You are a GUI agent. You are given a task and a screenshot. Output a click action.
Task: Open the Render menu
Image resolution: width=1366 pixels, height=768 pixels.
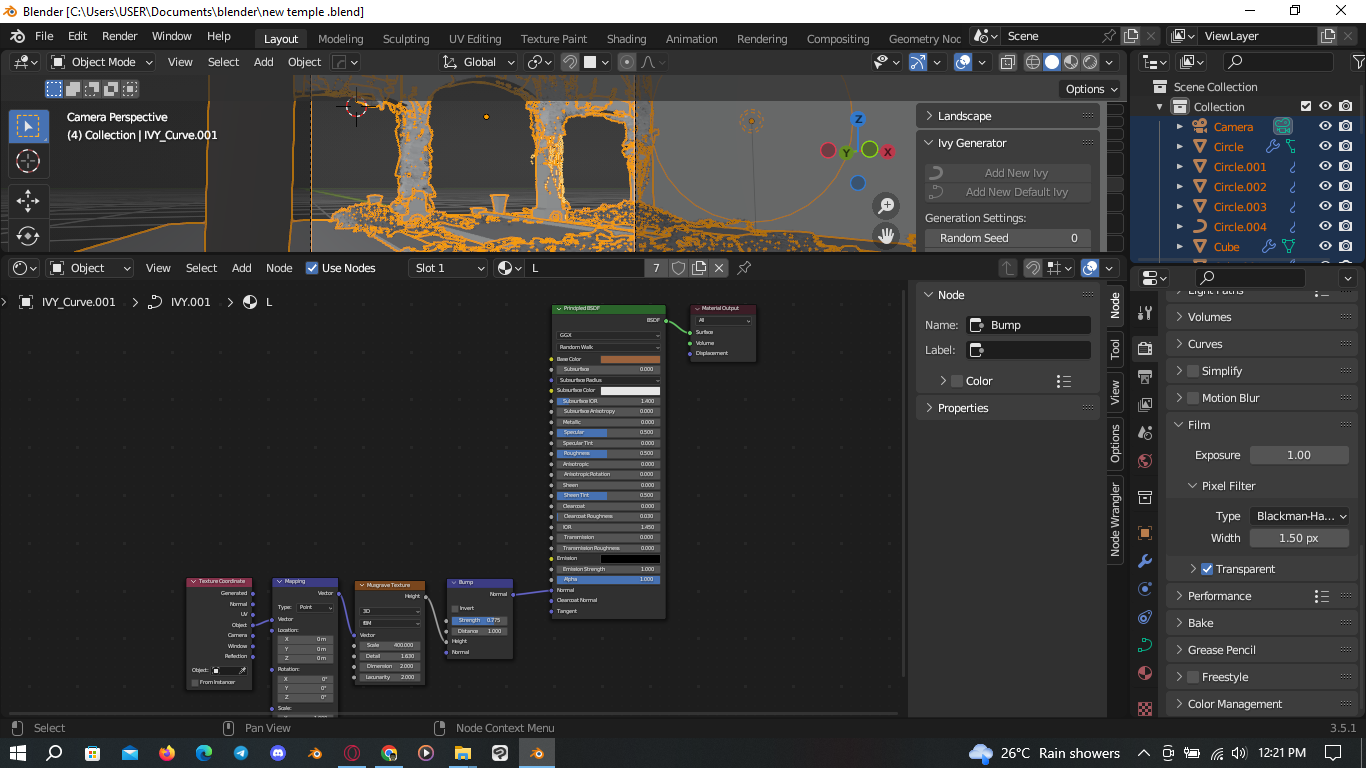coord(120,36)
